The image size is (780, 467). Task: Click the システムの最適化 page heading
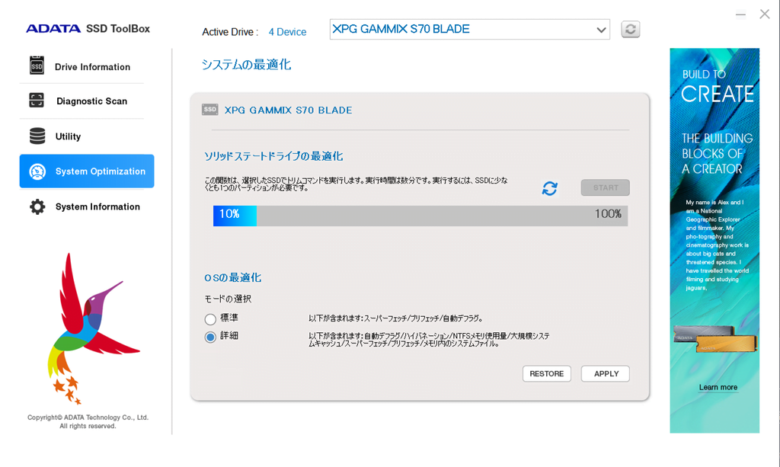[x=246, y=65]
